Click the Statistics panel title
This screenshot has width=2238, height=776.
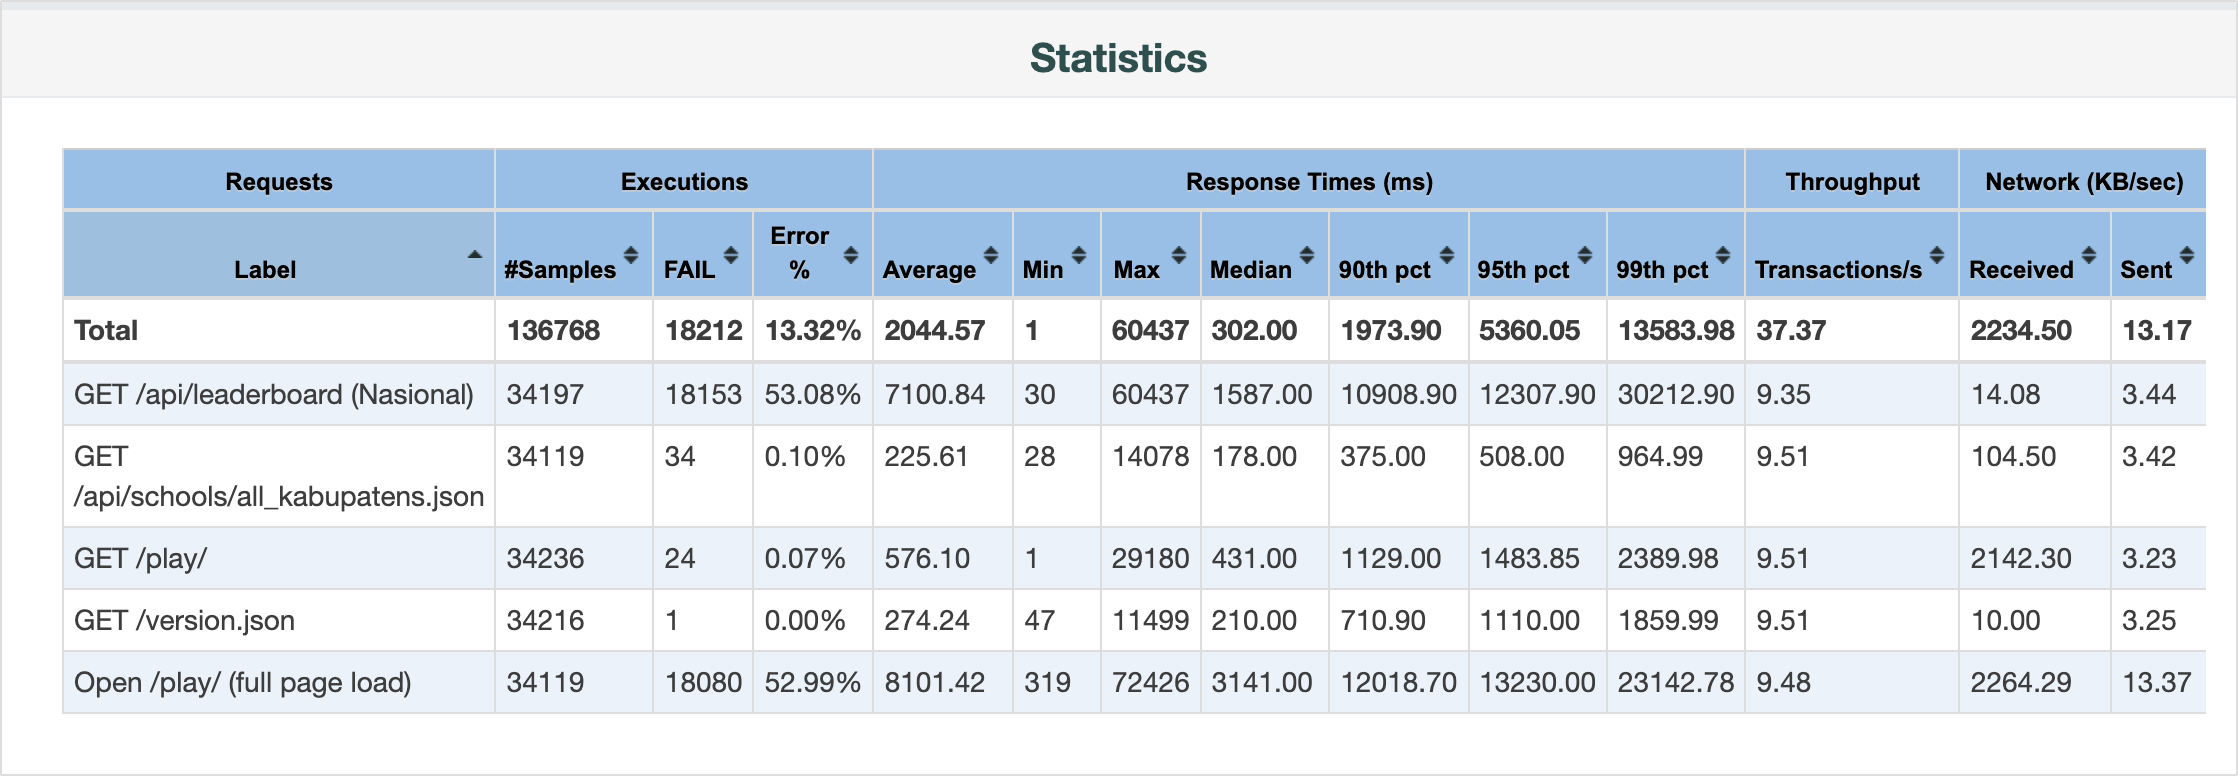pyautogui.click(x=1118, y=58)
